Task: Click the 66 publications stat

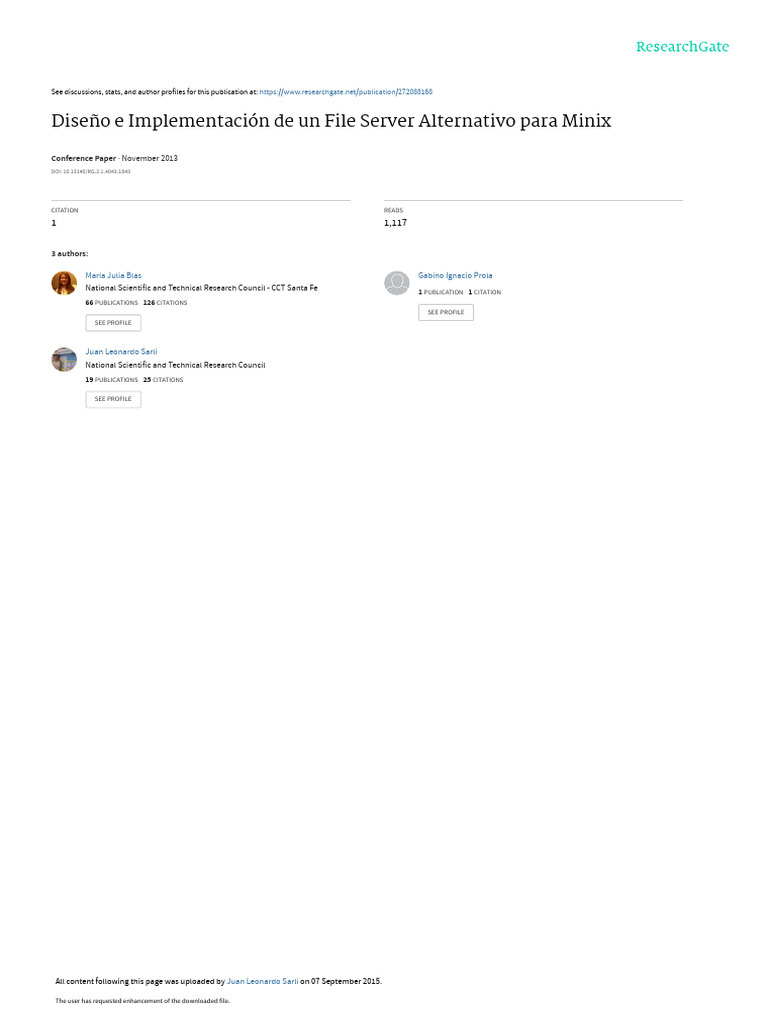Action: pyautogui.click(x=112, y=303)
